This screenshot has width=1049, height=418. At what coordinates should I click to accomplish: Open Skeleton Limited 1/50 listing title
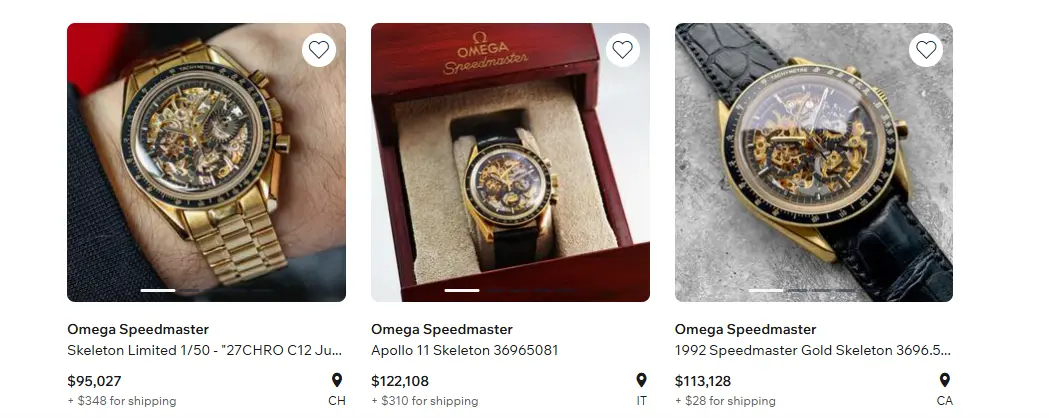pos(205,351)
